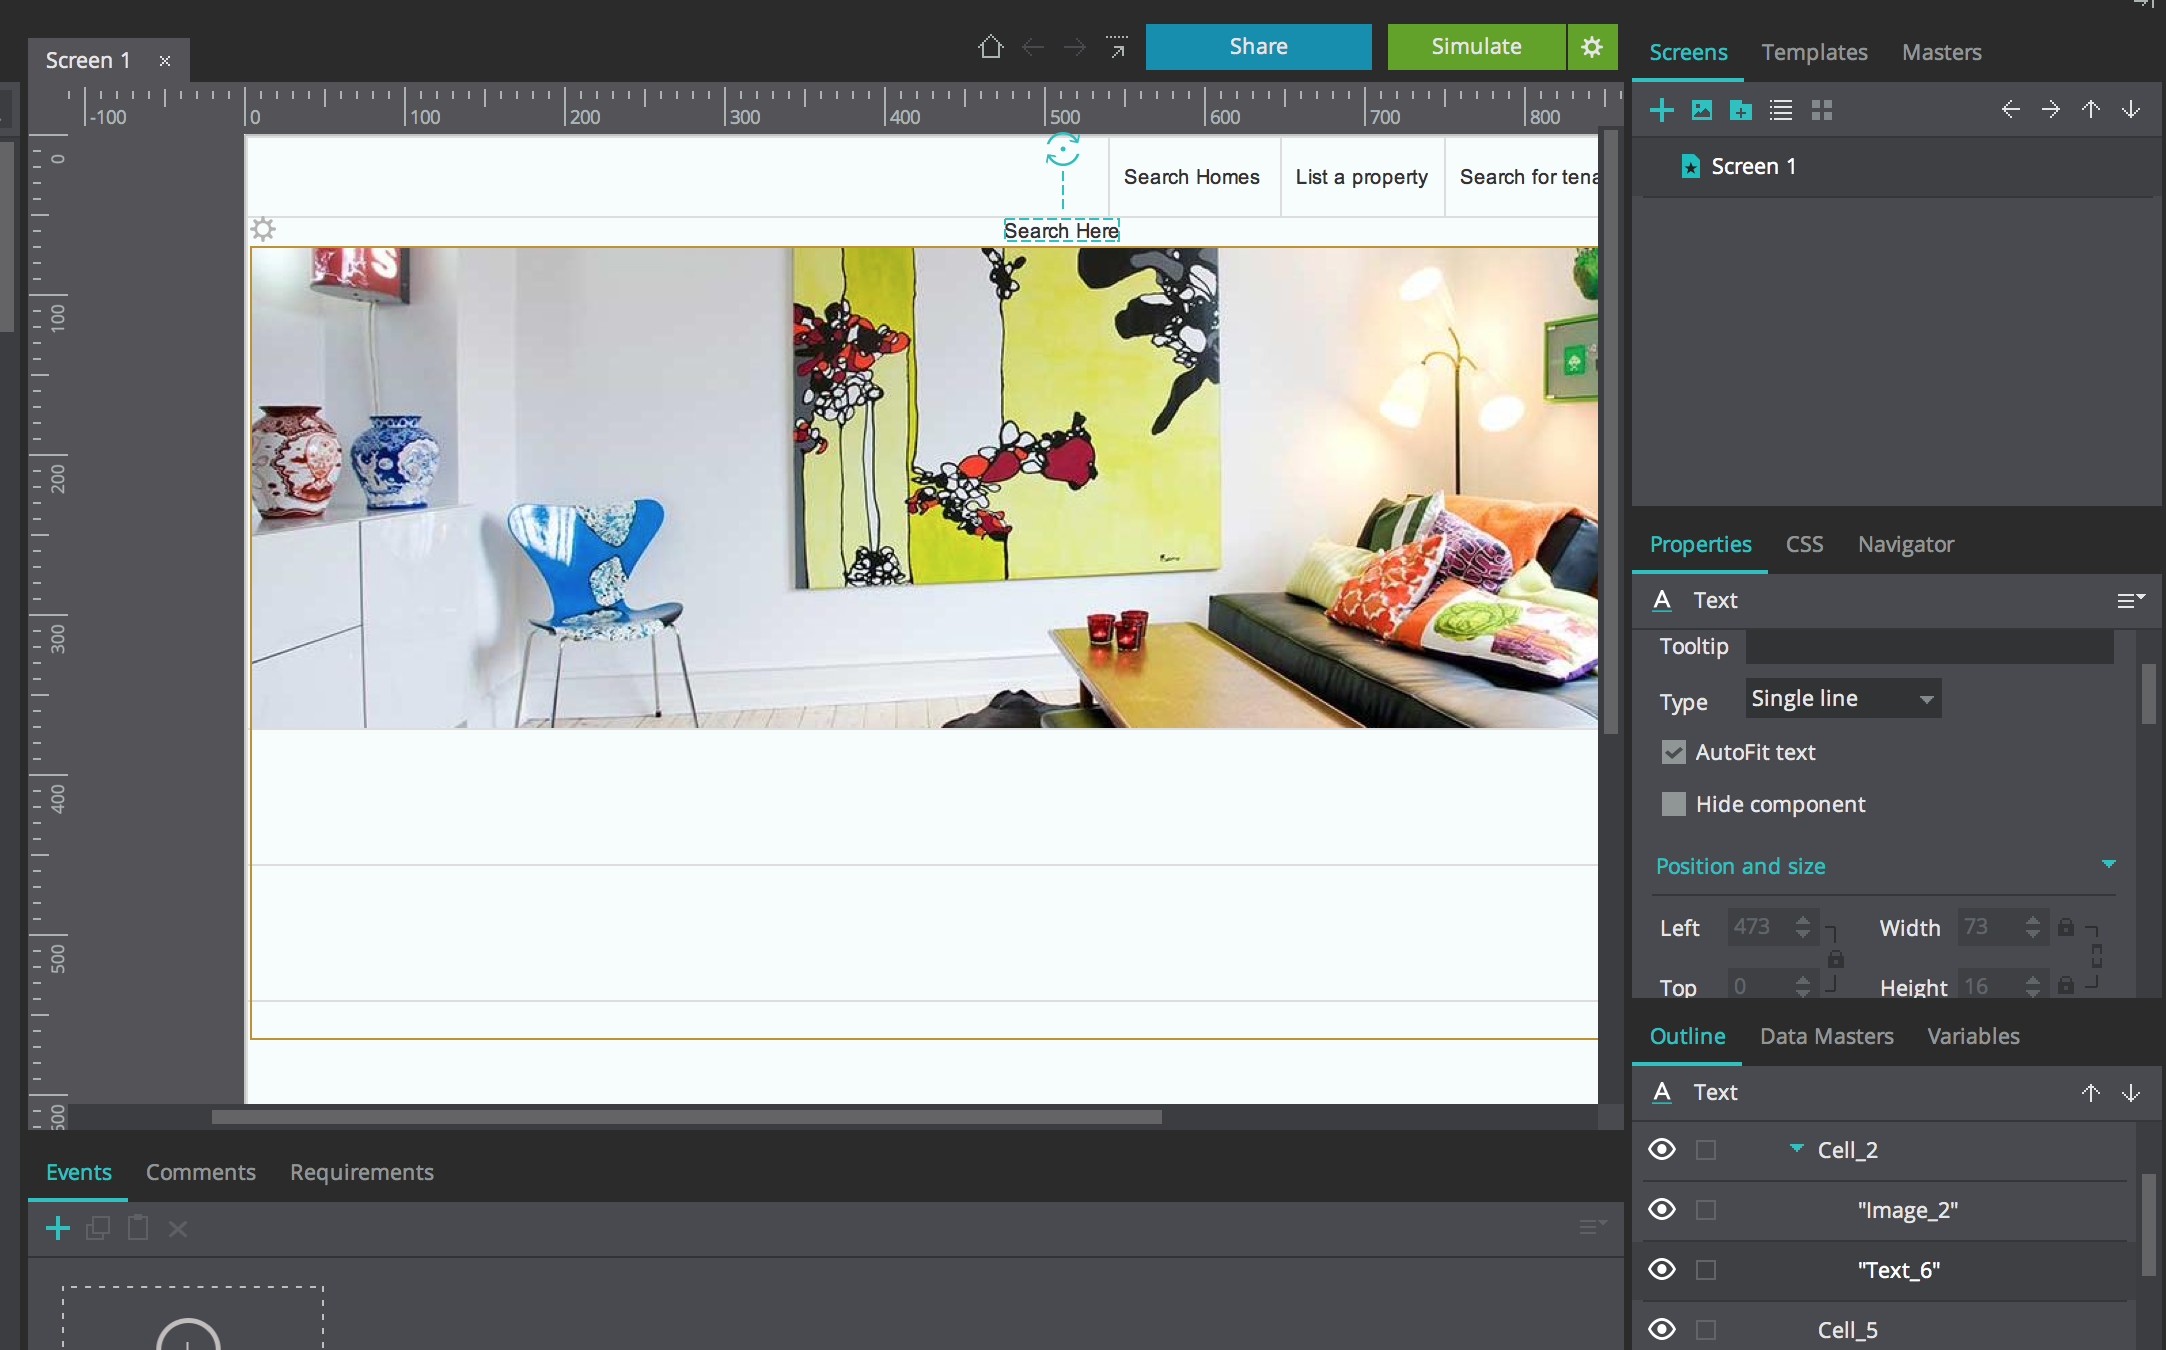Click the Share button
This screenshot has width=2166, height=1350.
(1258, 47)
